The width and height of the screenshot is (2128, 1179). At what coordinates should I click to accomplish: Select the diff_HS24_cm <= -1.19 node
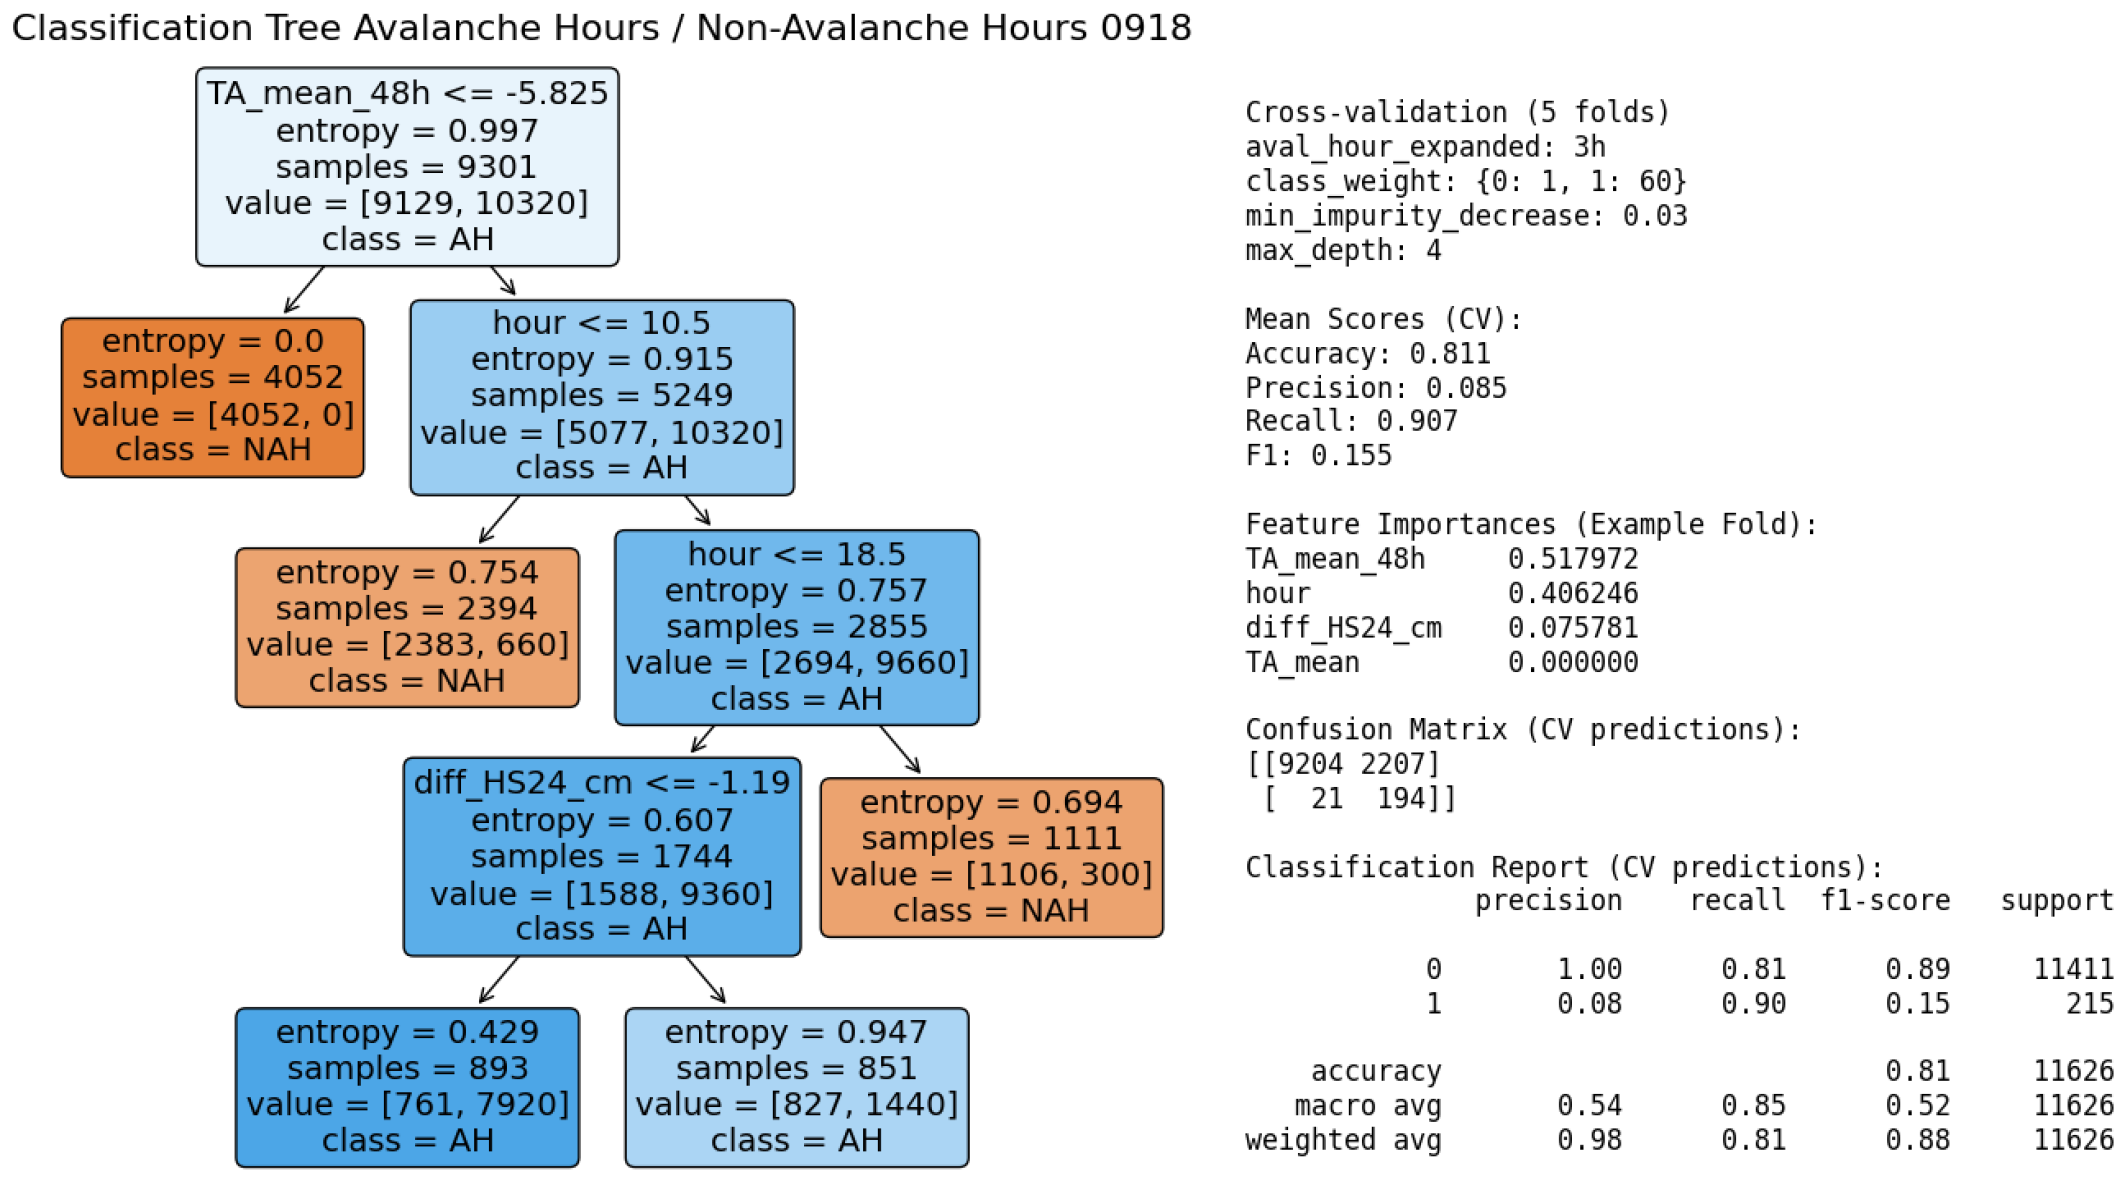click(x=601, y=856)
